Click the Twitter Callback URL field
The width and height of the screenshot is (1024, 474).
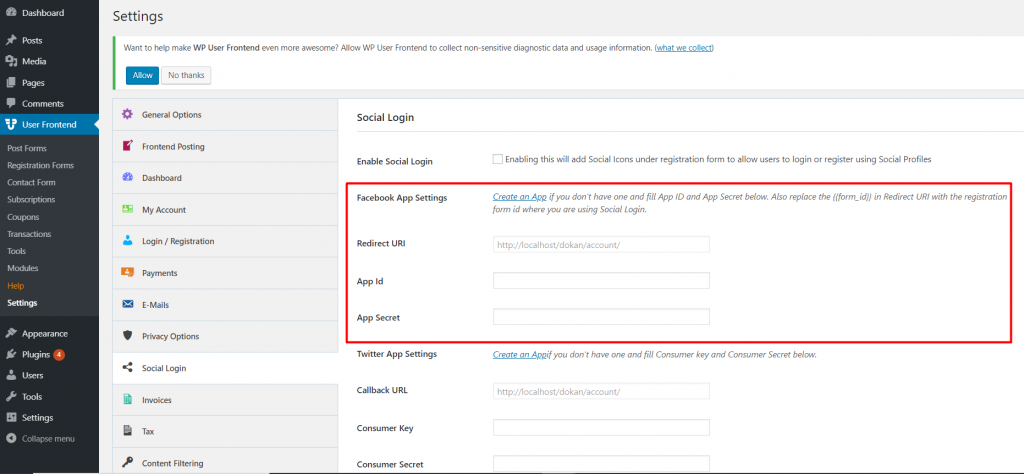[601, 391]
